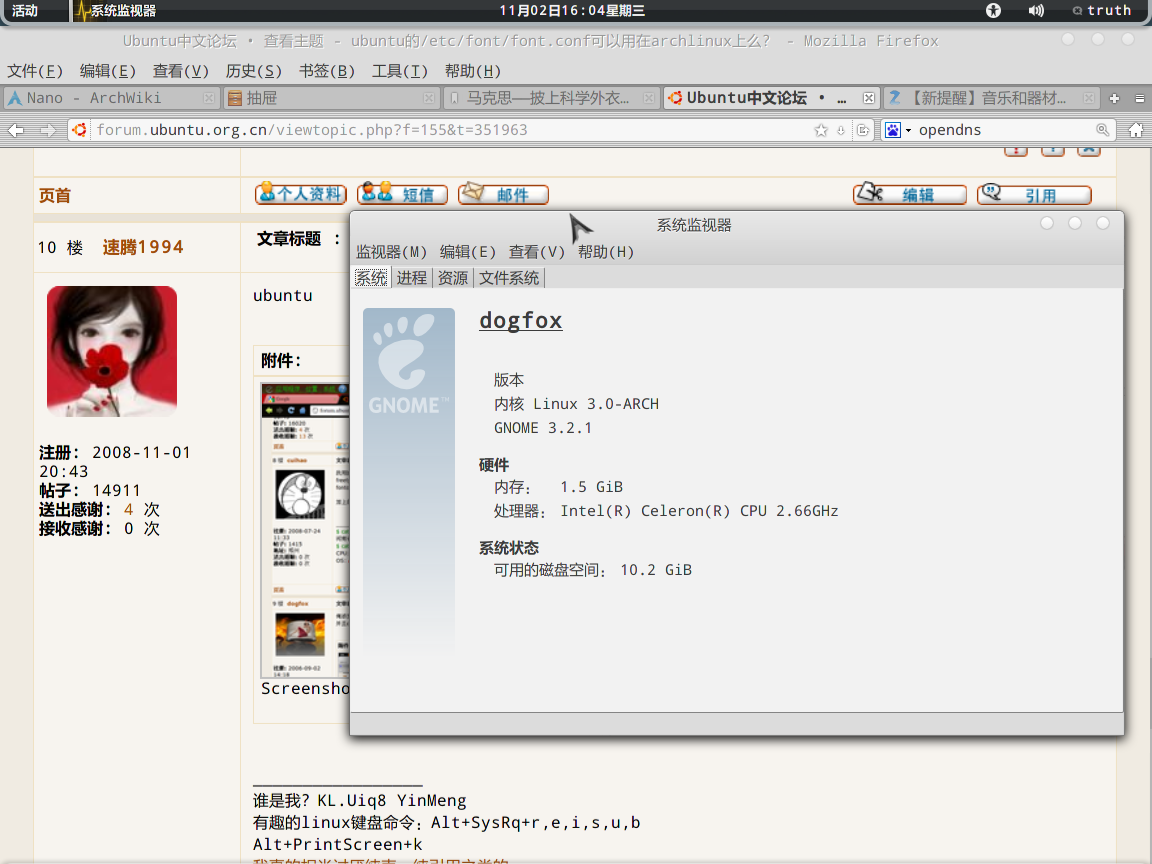Click bookmarks dropdown arrow in URL bar

pyautogui.click(x=840, y=130)
